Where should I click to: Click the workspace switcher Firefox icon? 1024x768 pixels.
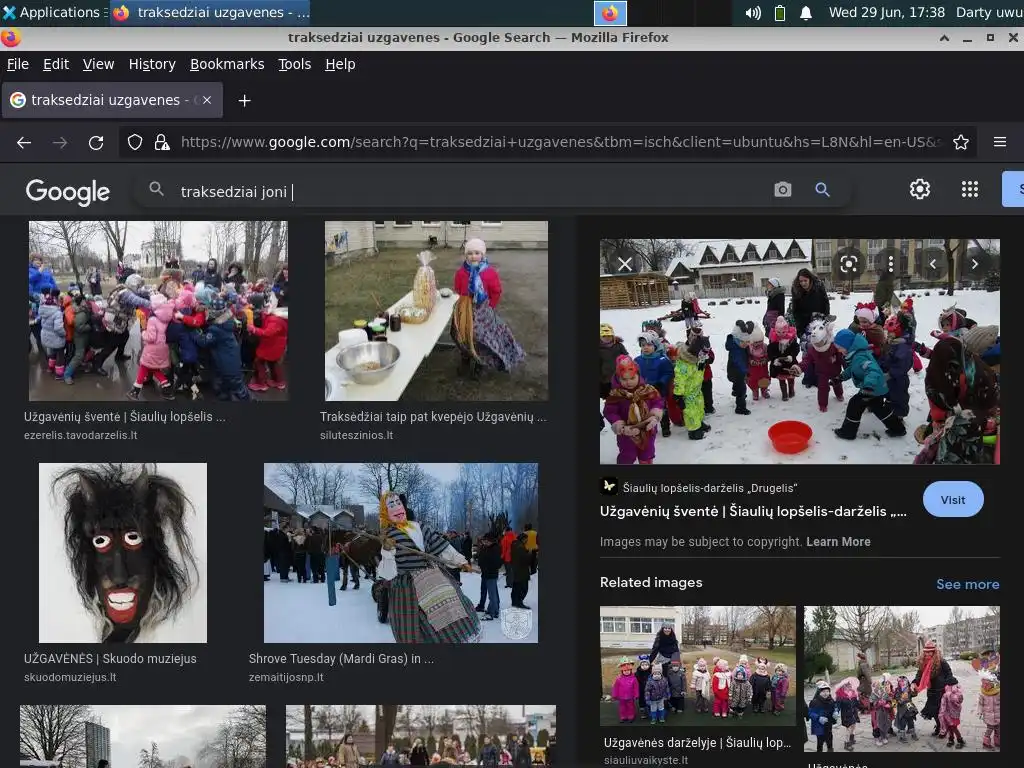(610, 13)
